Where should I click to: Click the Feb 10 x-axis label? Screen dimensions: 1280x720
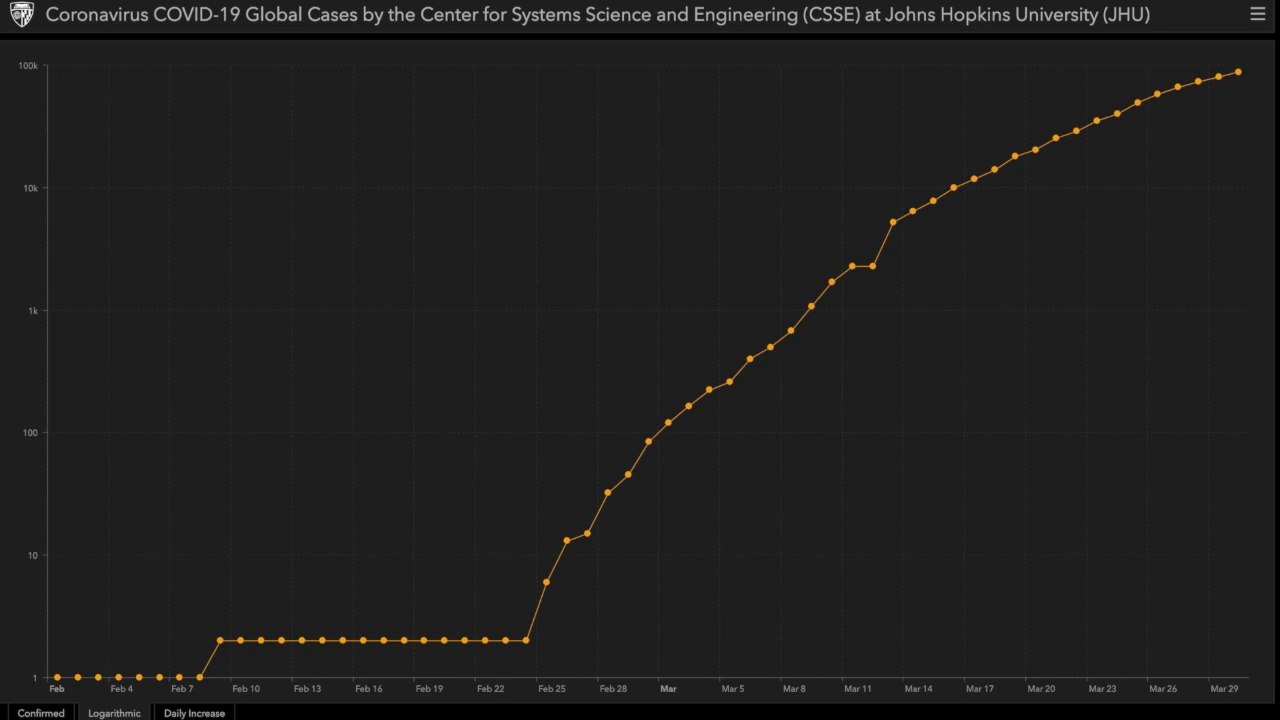tap(246, 689)
